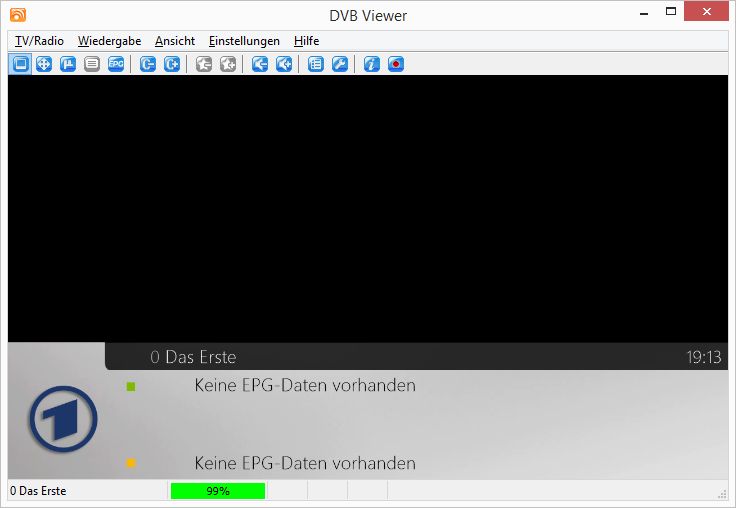736x508 pixels.
Task: Toggle the video window display icon
Action: pos(20,64)
